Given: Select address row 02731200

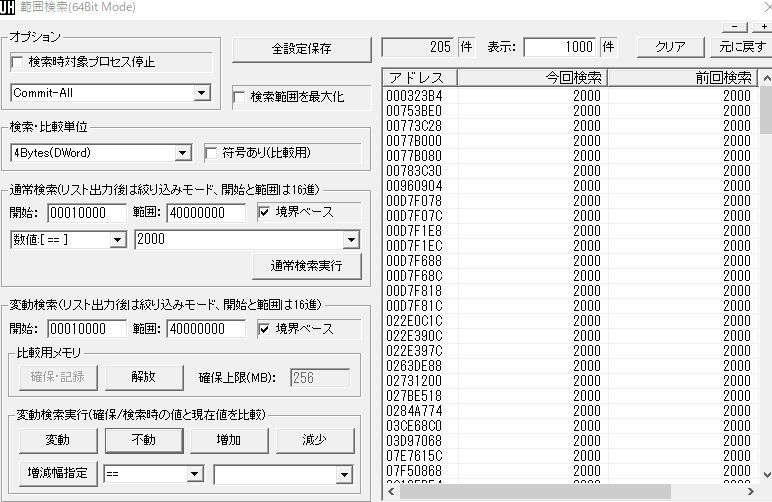Looking at the screenshot, I should point(571,381).
